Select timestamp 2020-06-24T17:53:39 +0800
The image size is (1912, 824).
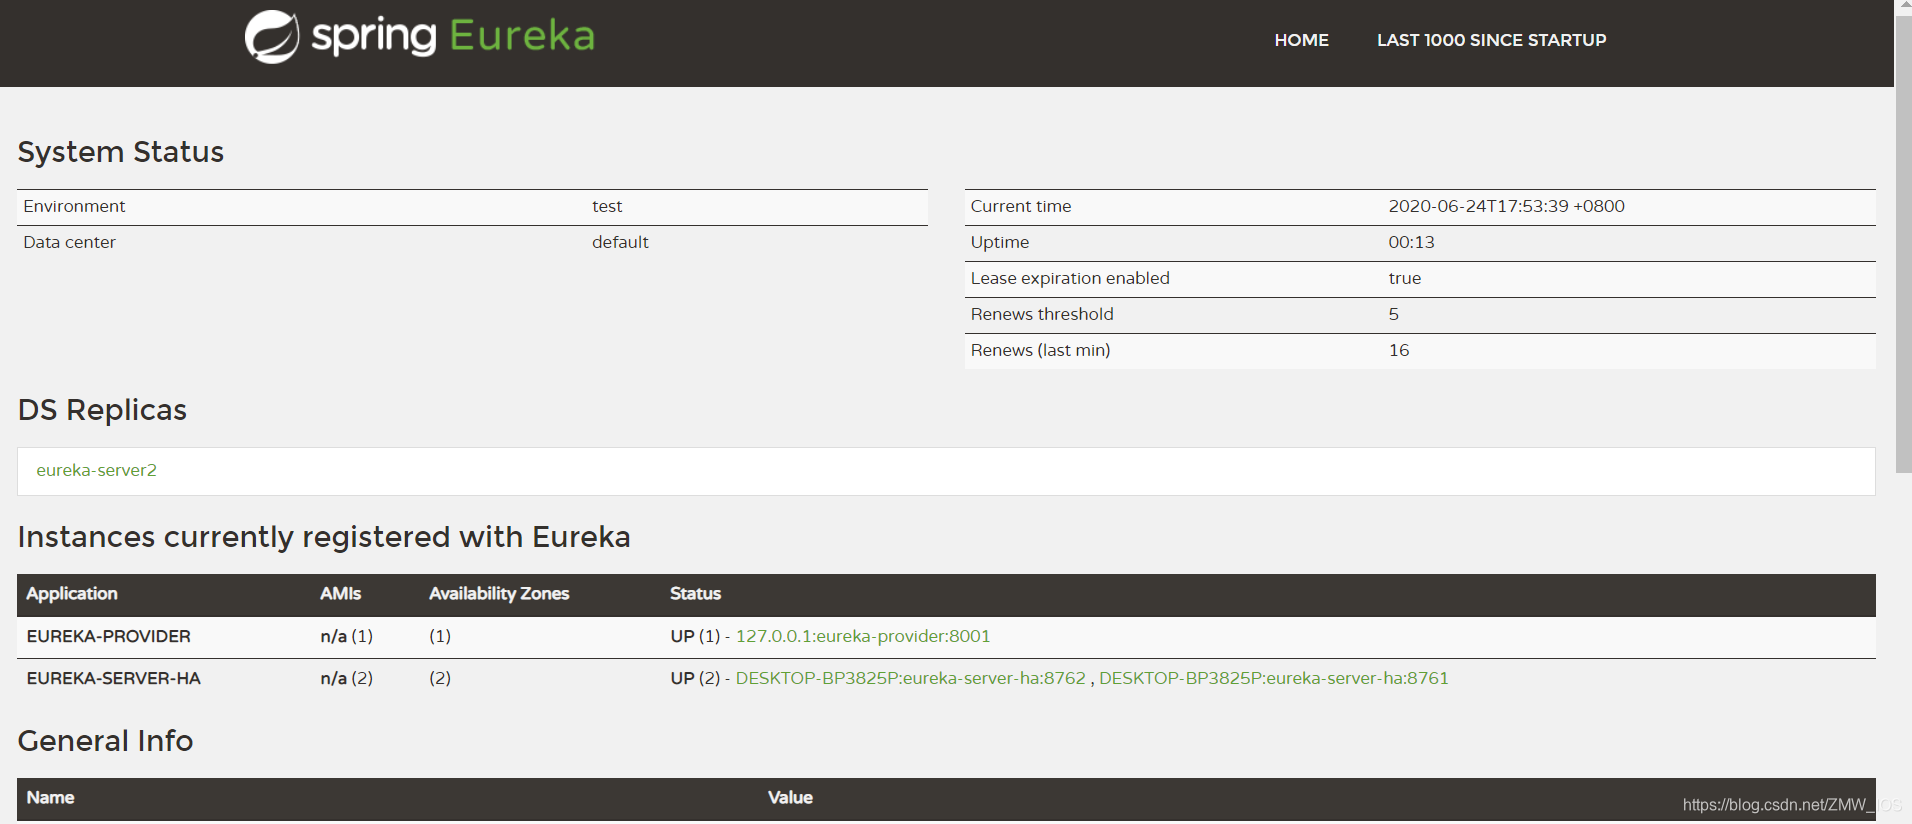click(x=1506, y=206)
